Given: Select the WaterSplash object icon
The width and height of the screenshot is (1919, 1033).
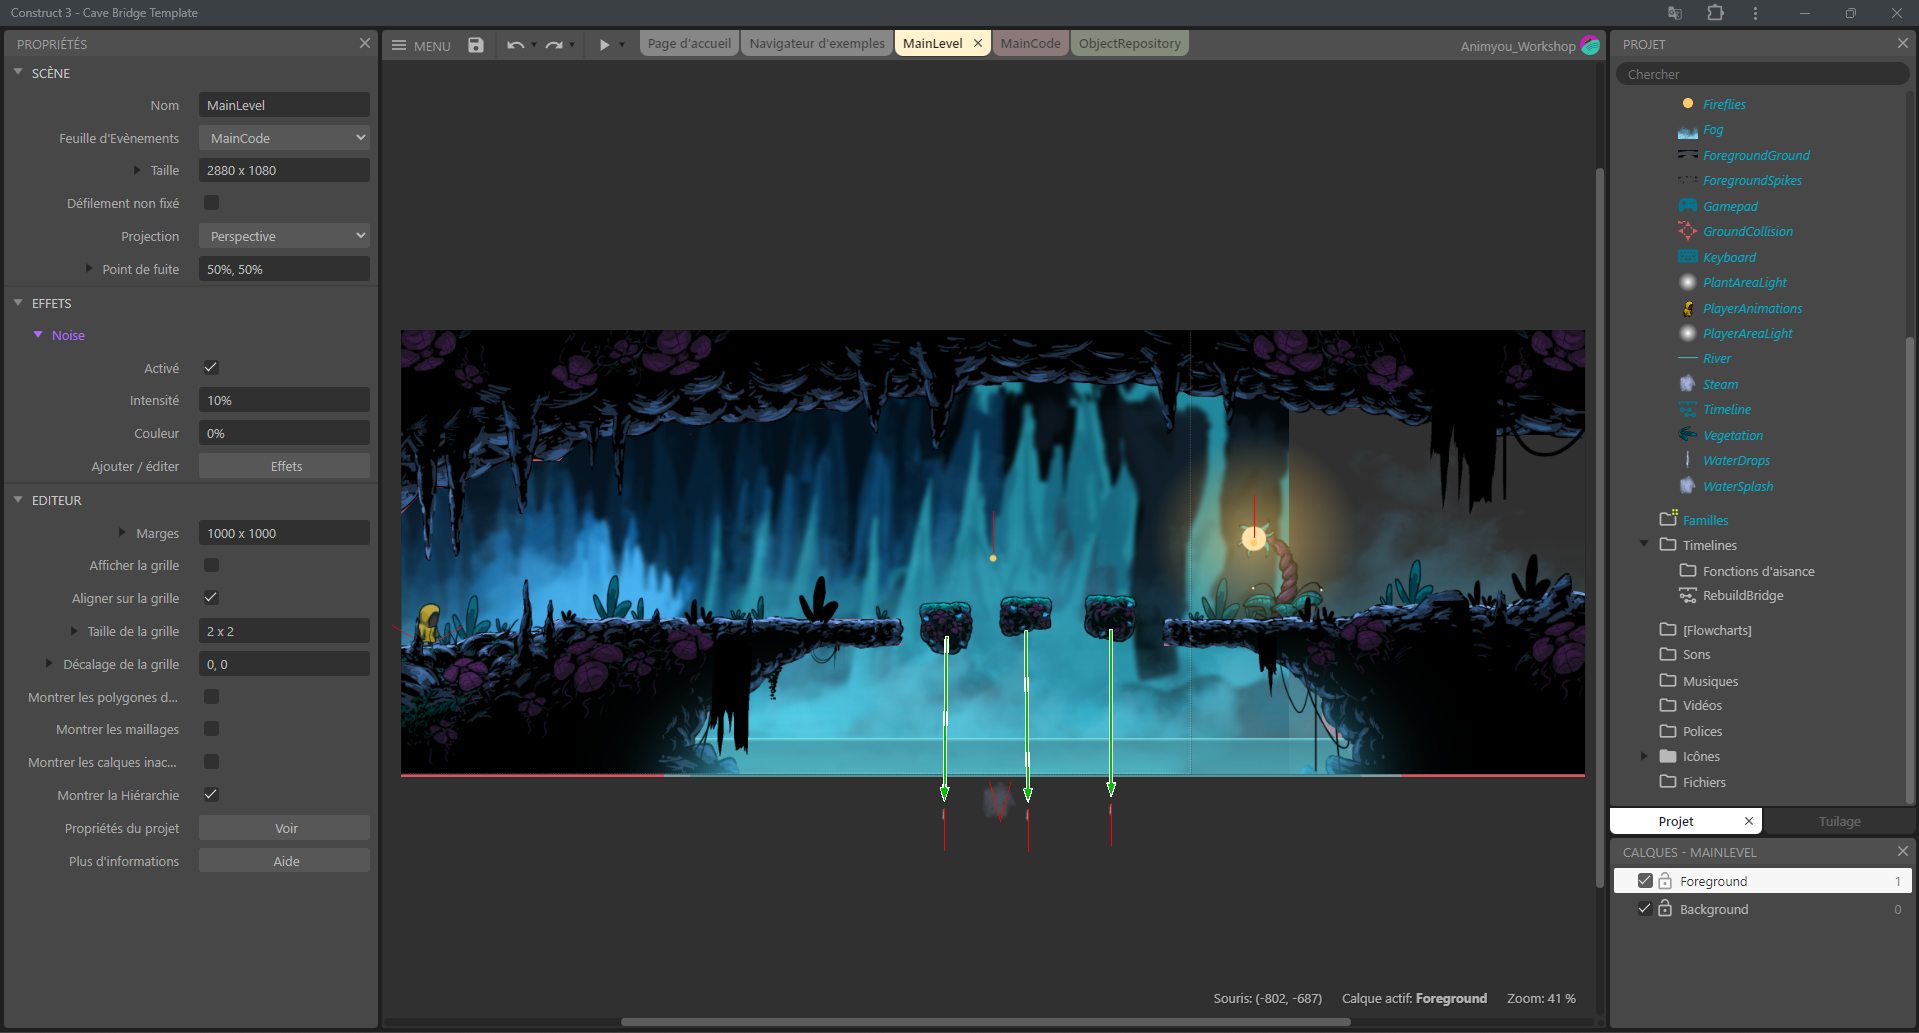Looking at the screenshot, I should (x=1688, y=486).
